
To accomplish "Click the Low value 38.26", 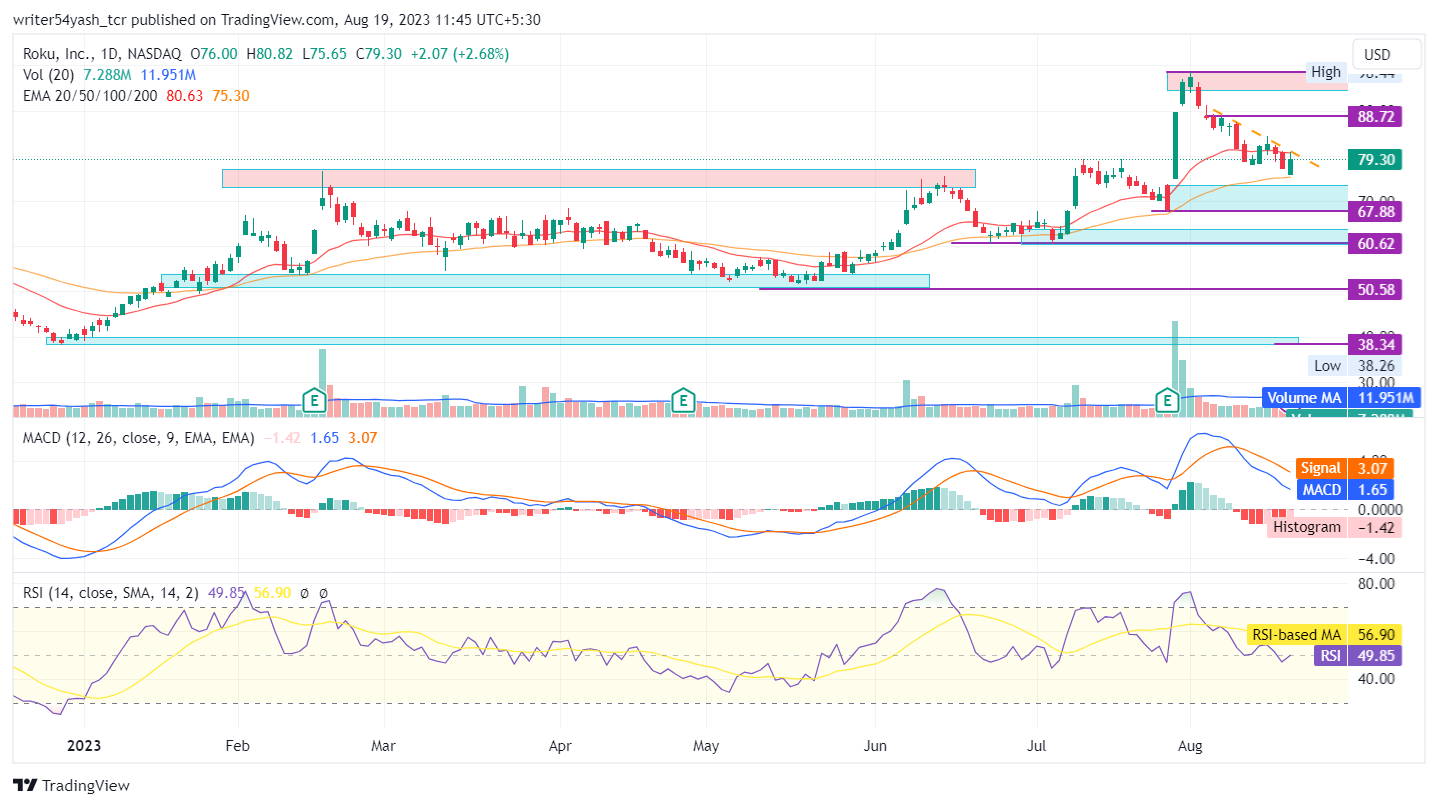I will click(x=1375, y=366).
